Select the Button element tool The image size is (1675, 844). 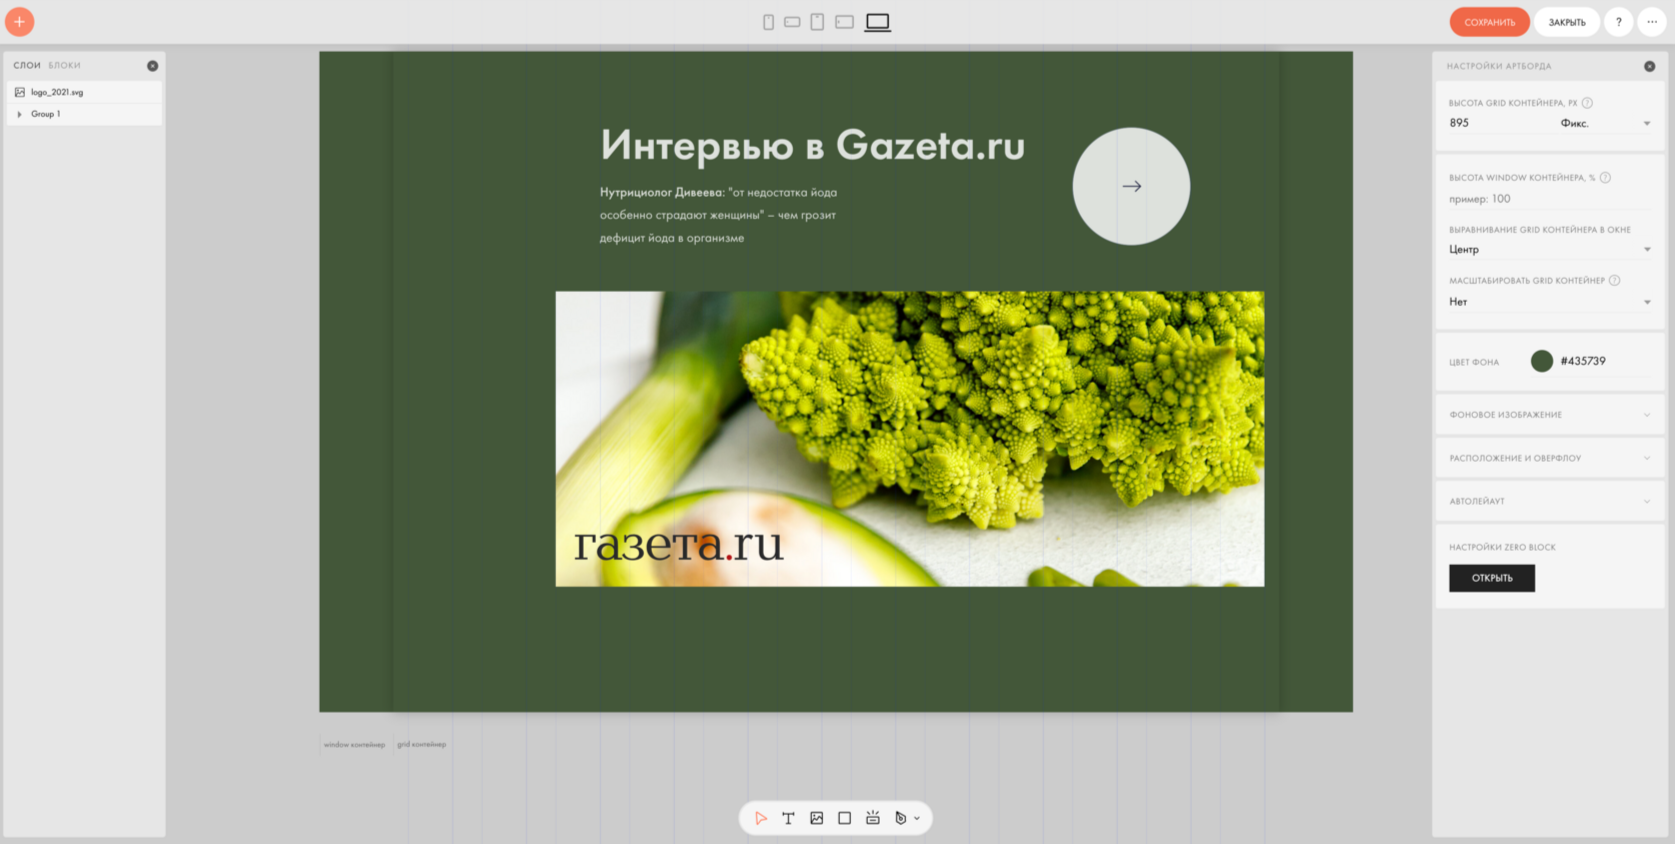[x=872, y=818]
